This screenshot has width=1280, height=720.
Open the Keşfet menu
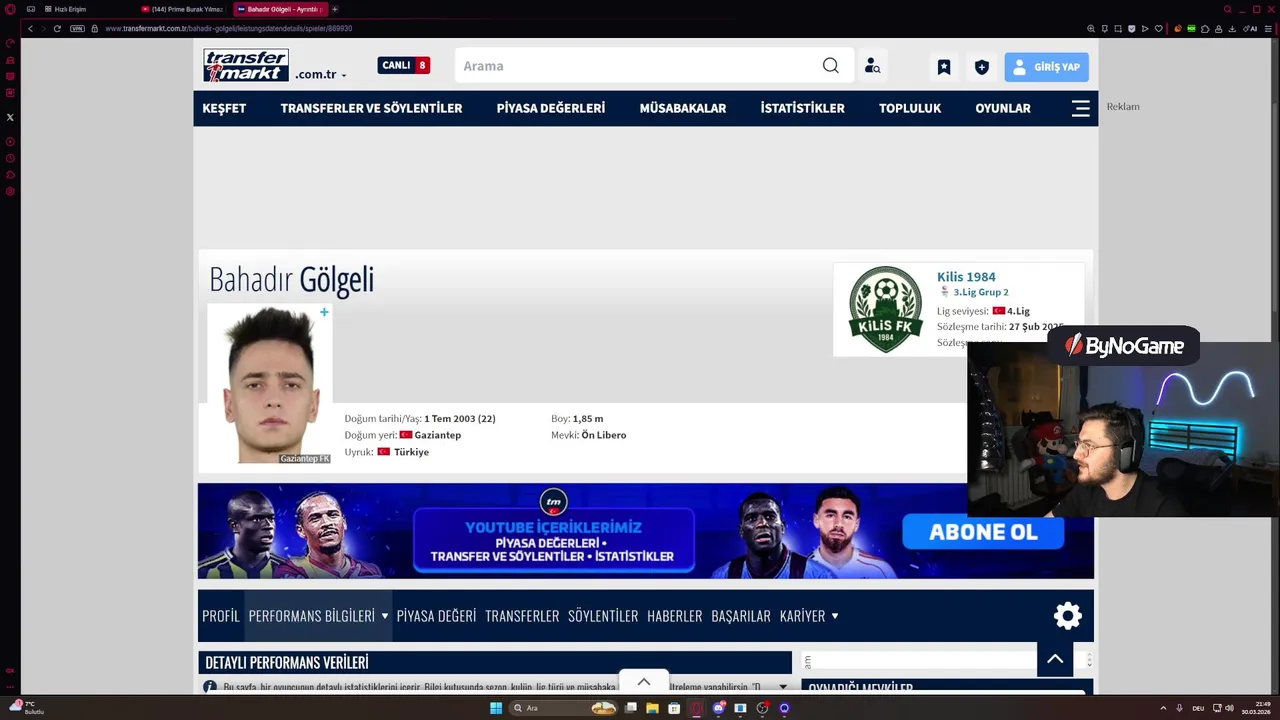pos(224,108)
